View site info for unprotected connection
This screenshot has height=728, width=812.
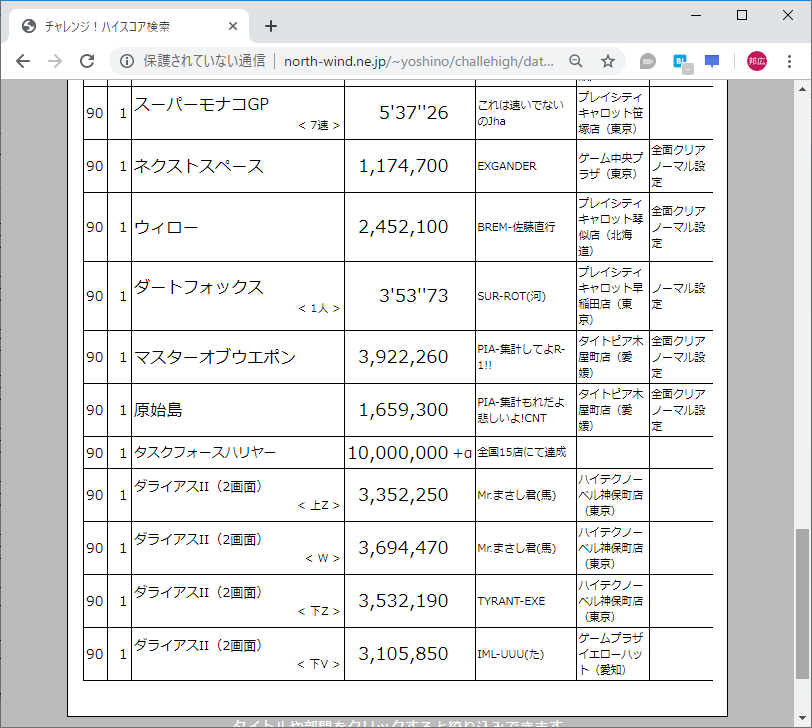tap(127, 61)
